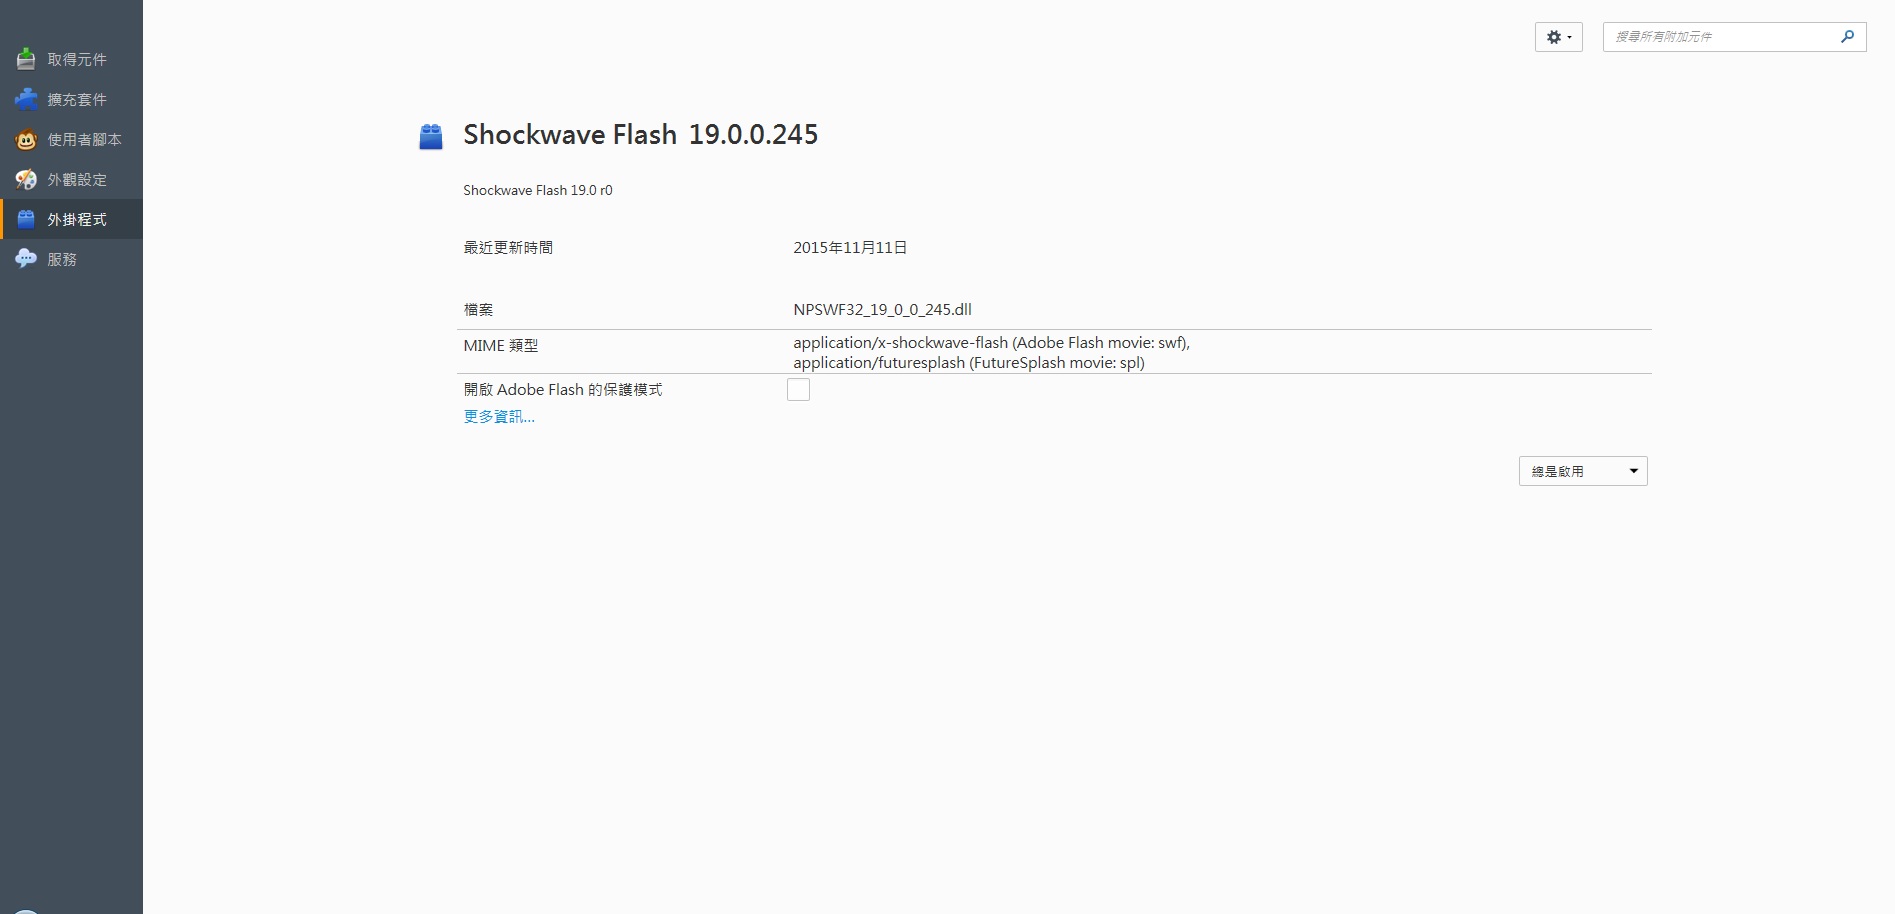Click the MIME 類型 label
The image size is (1895, 914).
[x=501, y=346]
